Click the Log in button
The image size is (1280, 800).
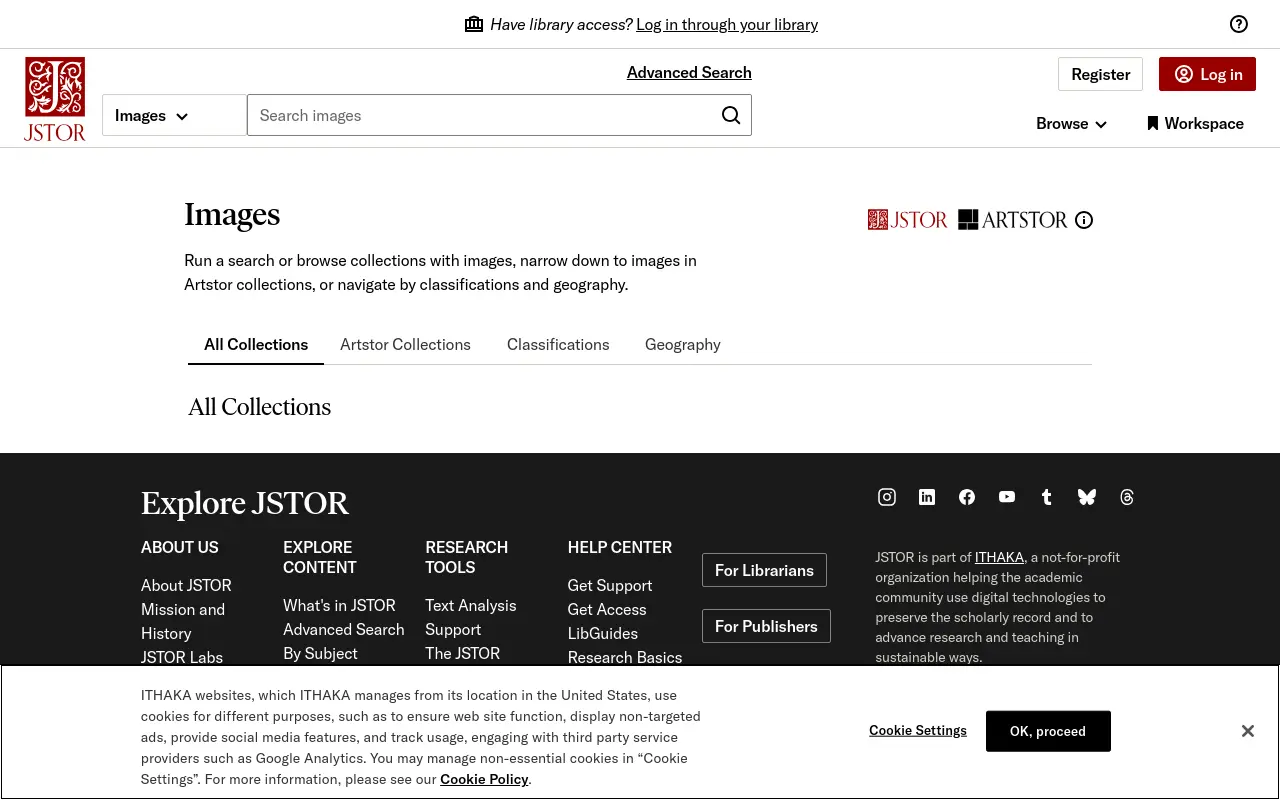(1207, 74)
